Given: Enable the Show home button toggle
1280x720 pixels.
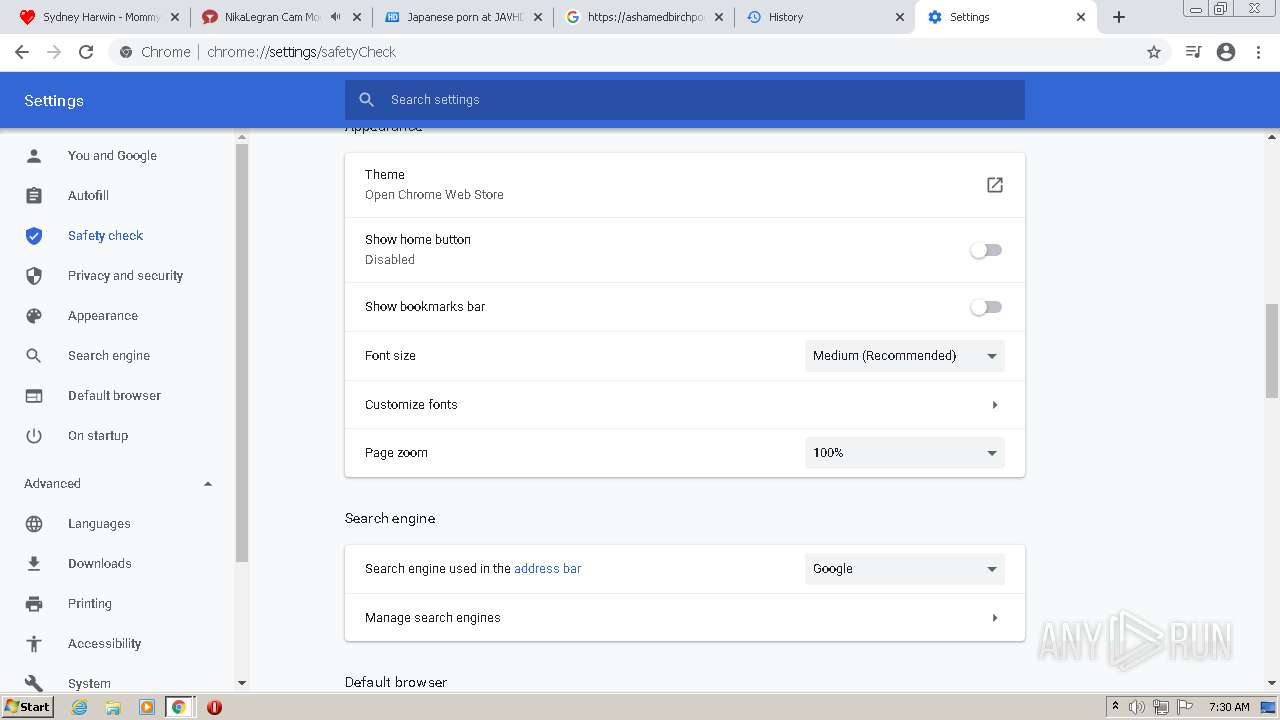Looking at the screenshot, I should tap(986, 250).
